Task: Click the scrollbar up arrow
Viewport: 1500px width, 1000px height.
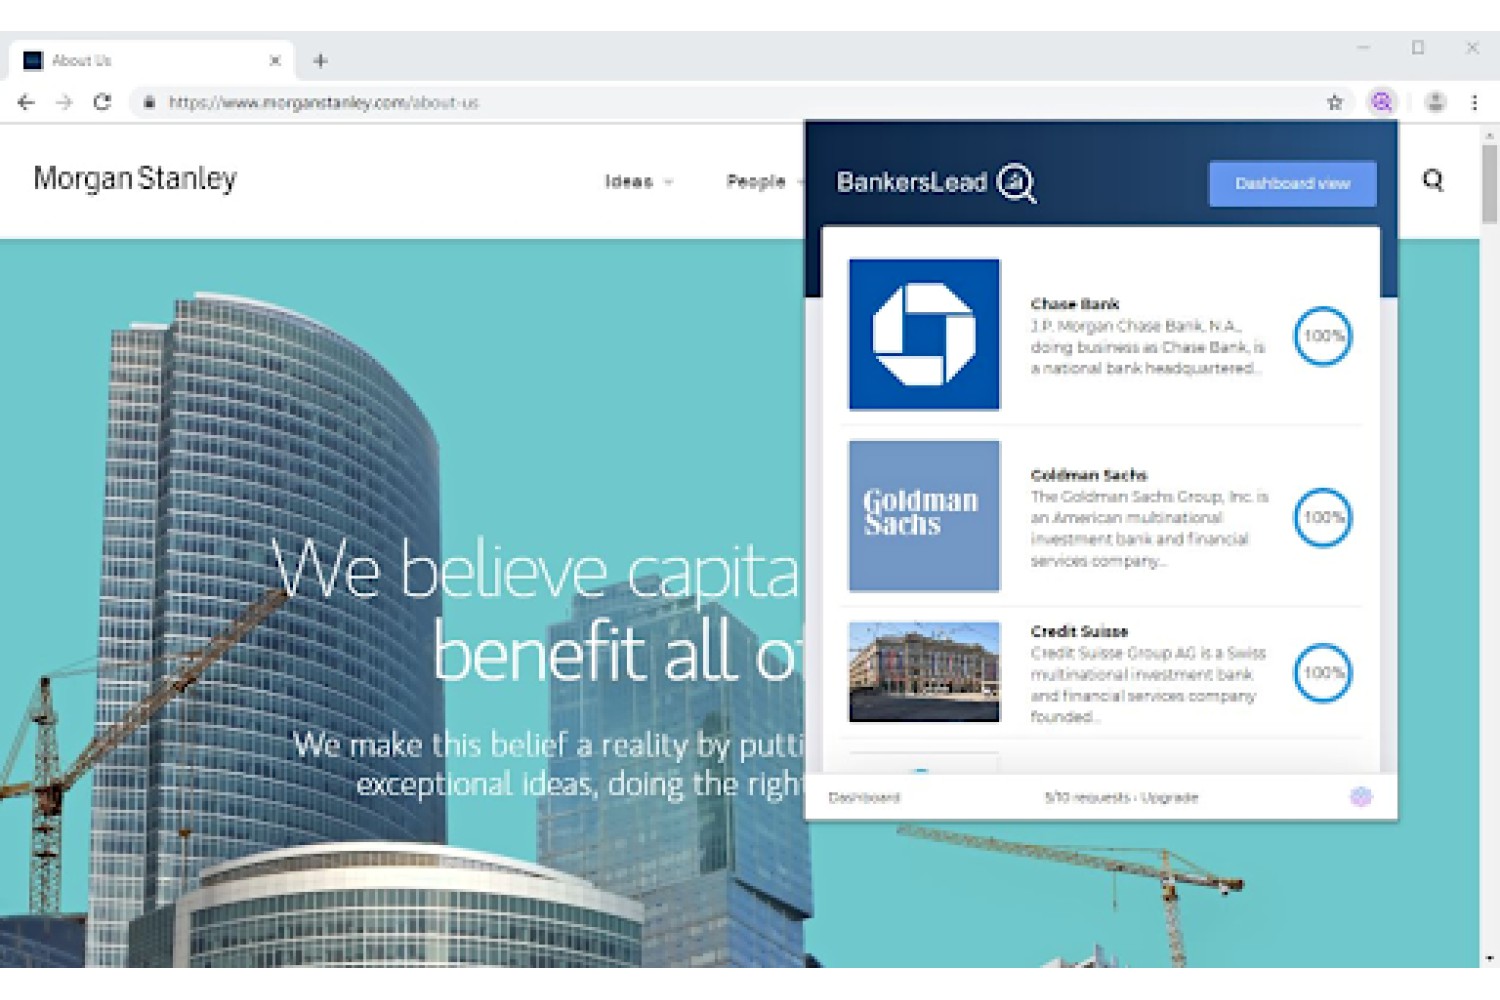Action: 1490,135
